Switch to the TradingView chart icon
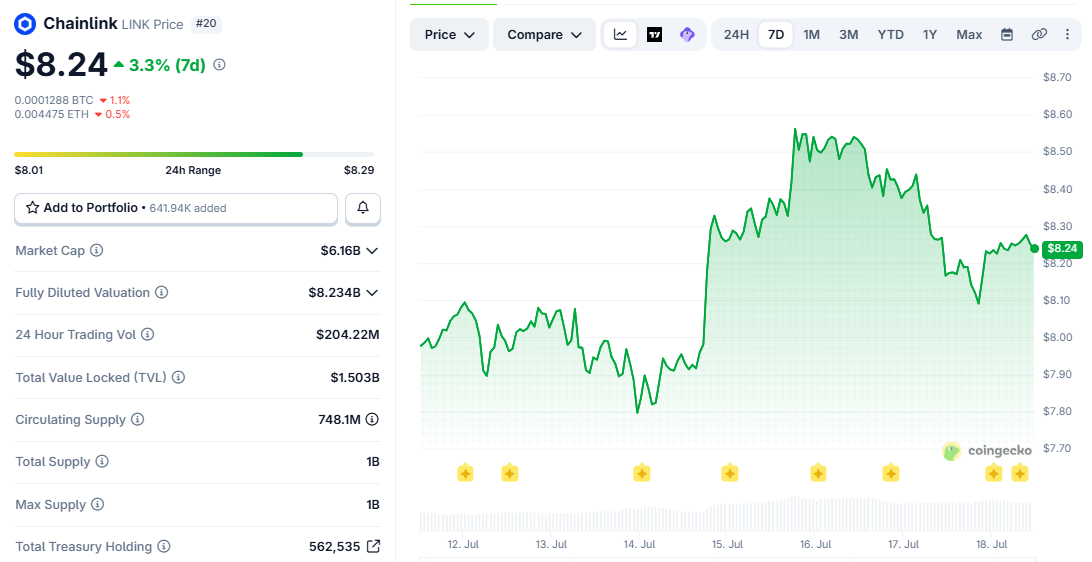1092x562 pixels. pyautogui.click(x=655, y=34)
